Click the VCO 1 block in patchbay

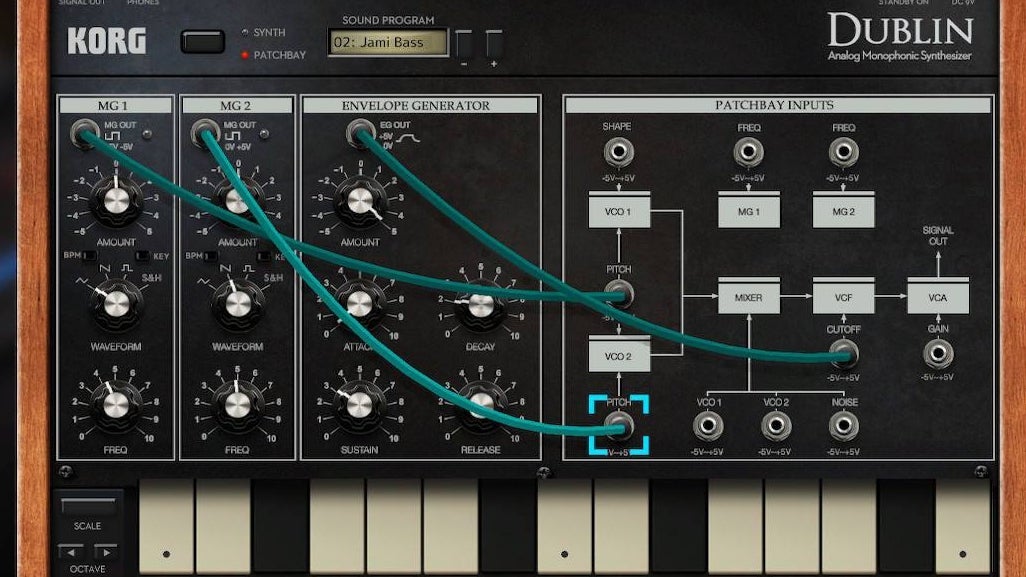point(619,210)
